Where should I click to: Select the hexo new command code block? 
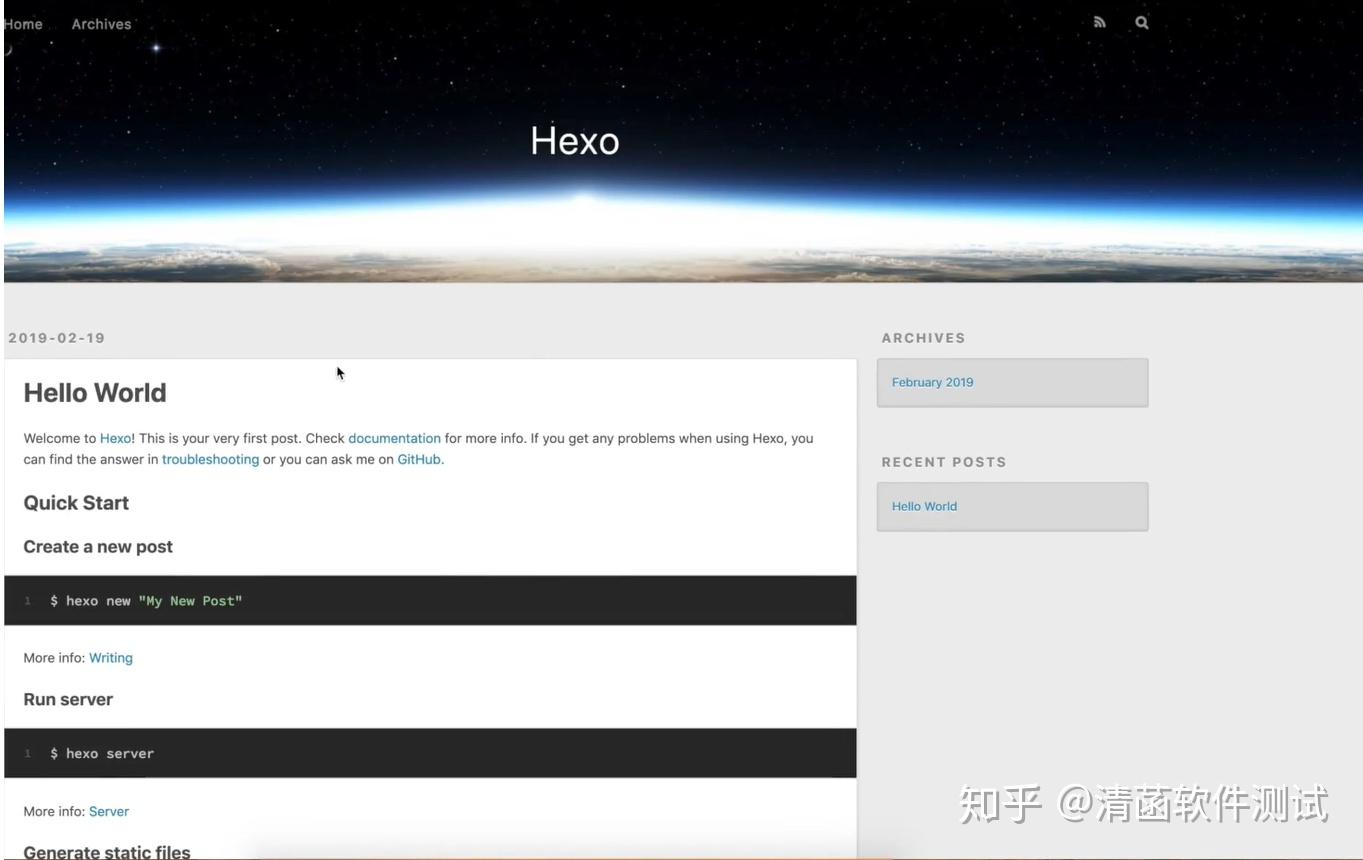pos(146,600)
